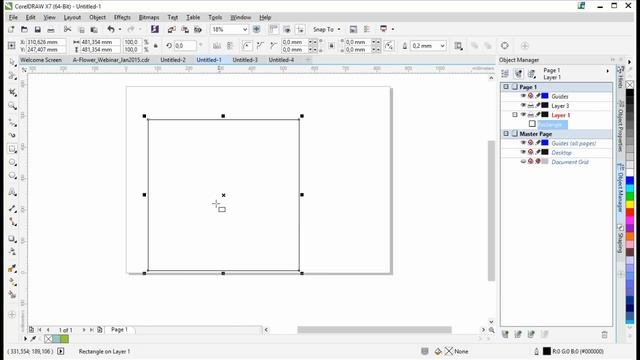Select the Color Eyedropper tool
This screenshot has height=360, width=640.
12,269
